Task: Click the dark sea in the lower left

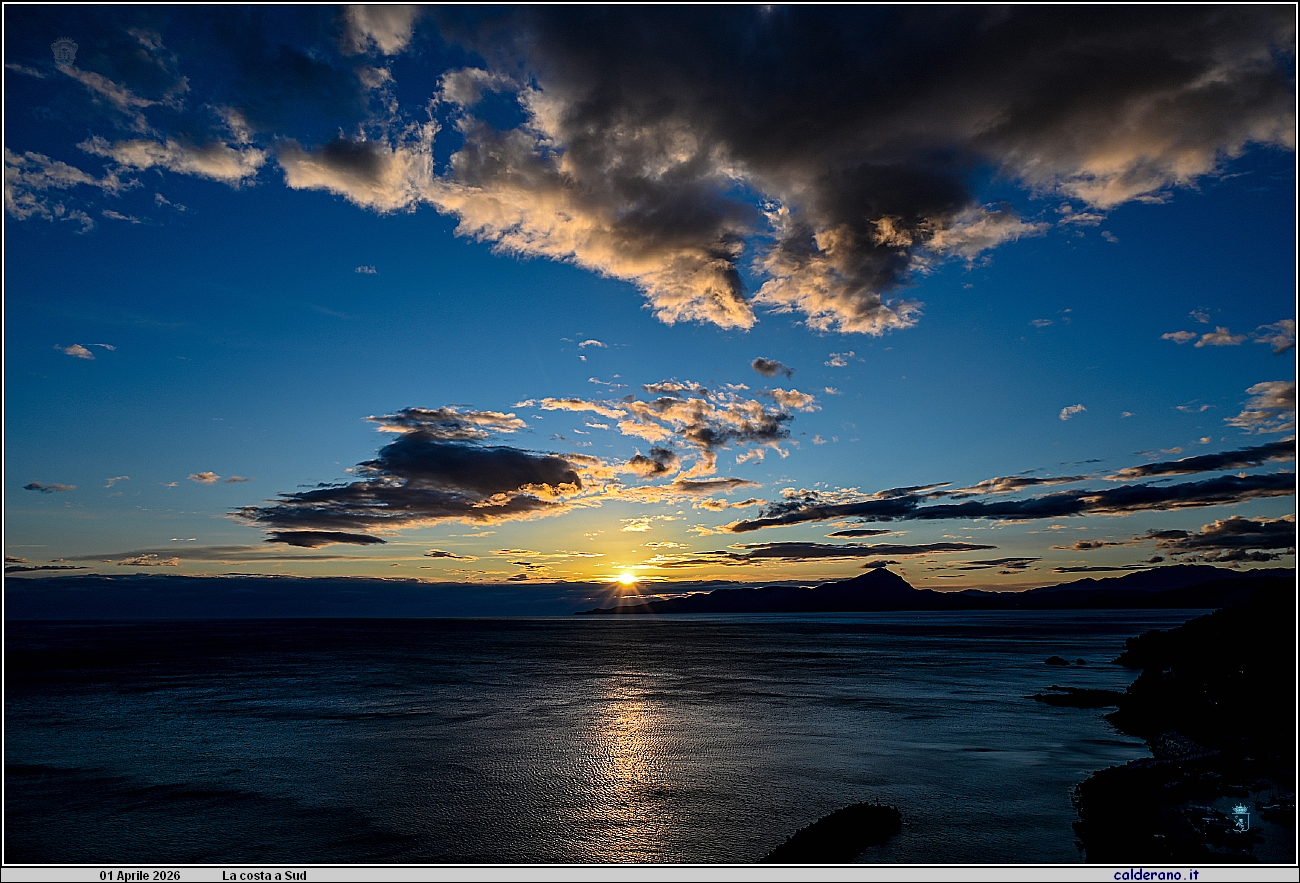Action: click(x=200, y=760)
